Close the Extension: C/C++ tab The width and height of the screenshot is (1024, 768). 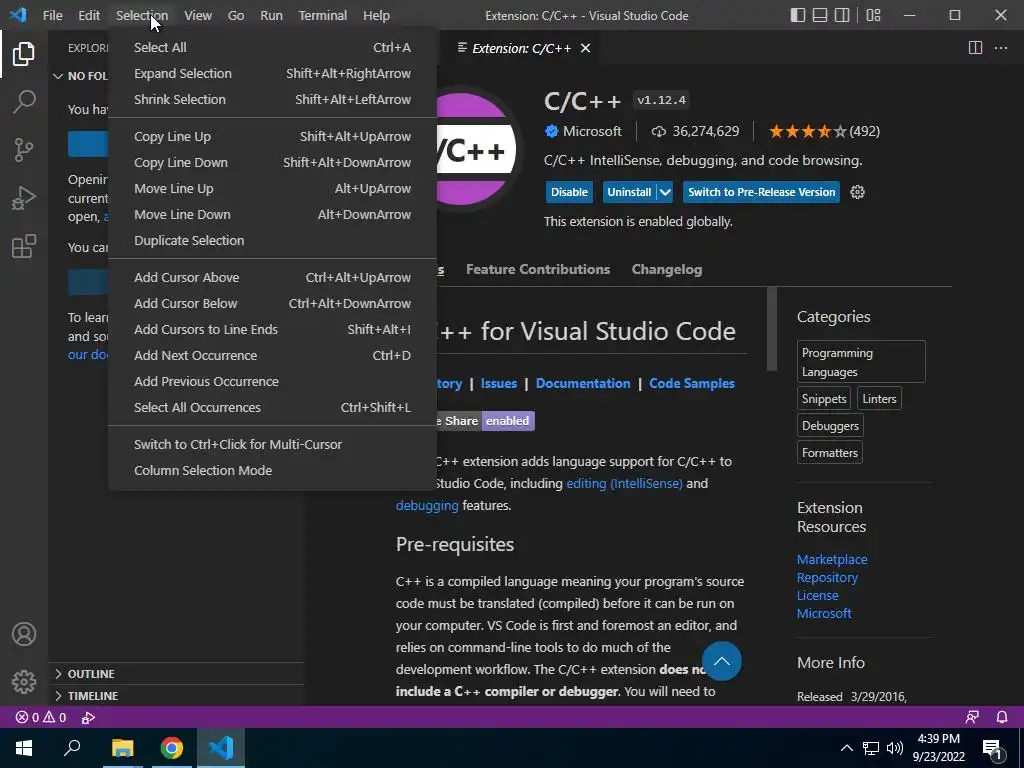tap(586, 48)
